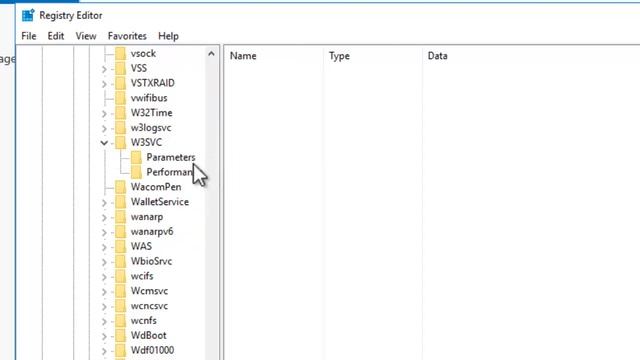Select the vwifibus key label
The image size is (640, 360).
point(149,98)
